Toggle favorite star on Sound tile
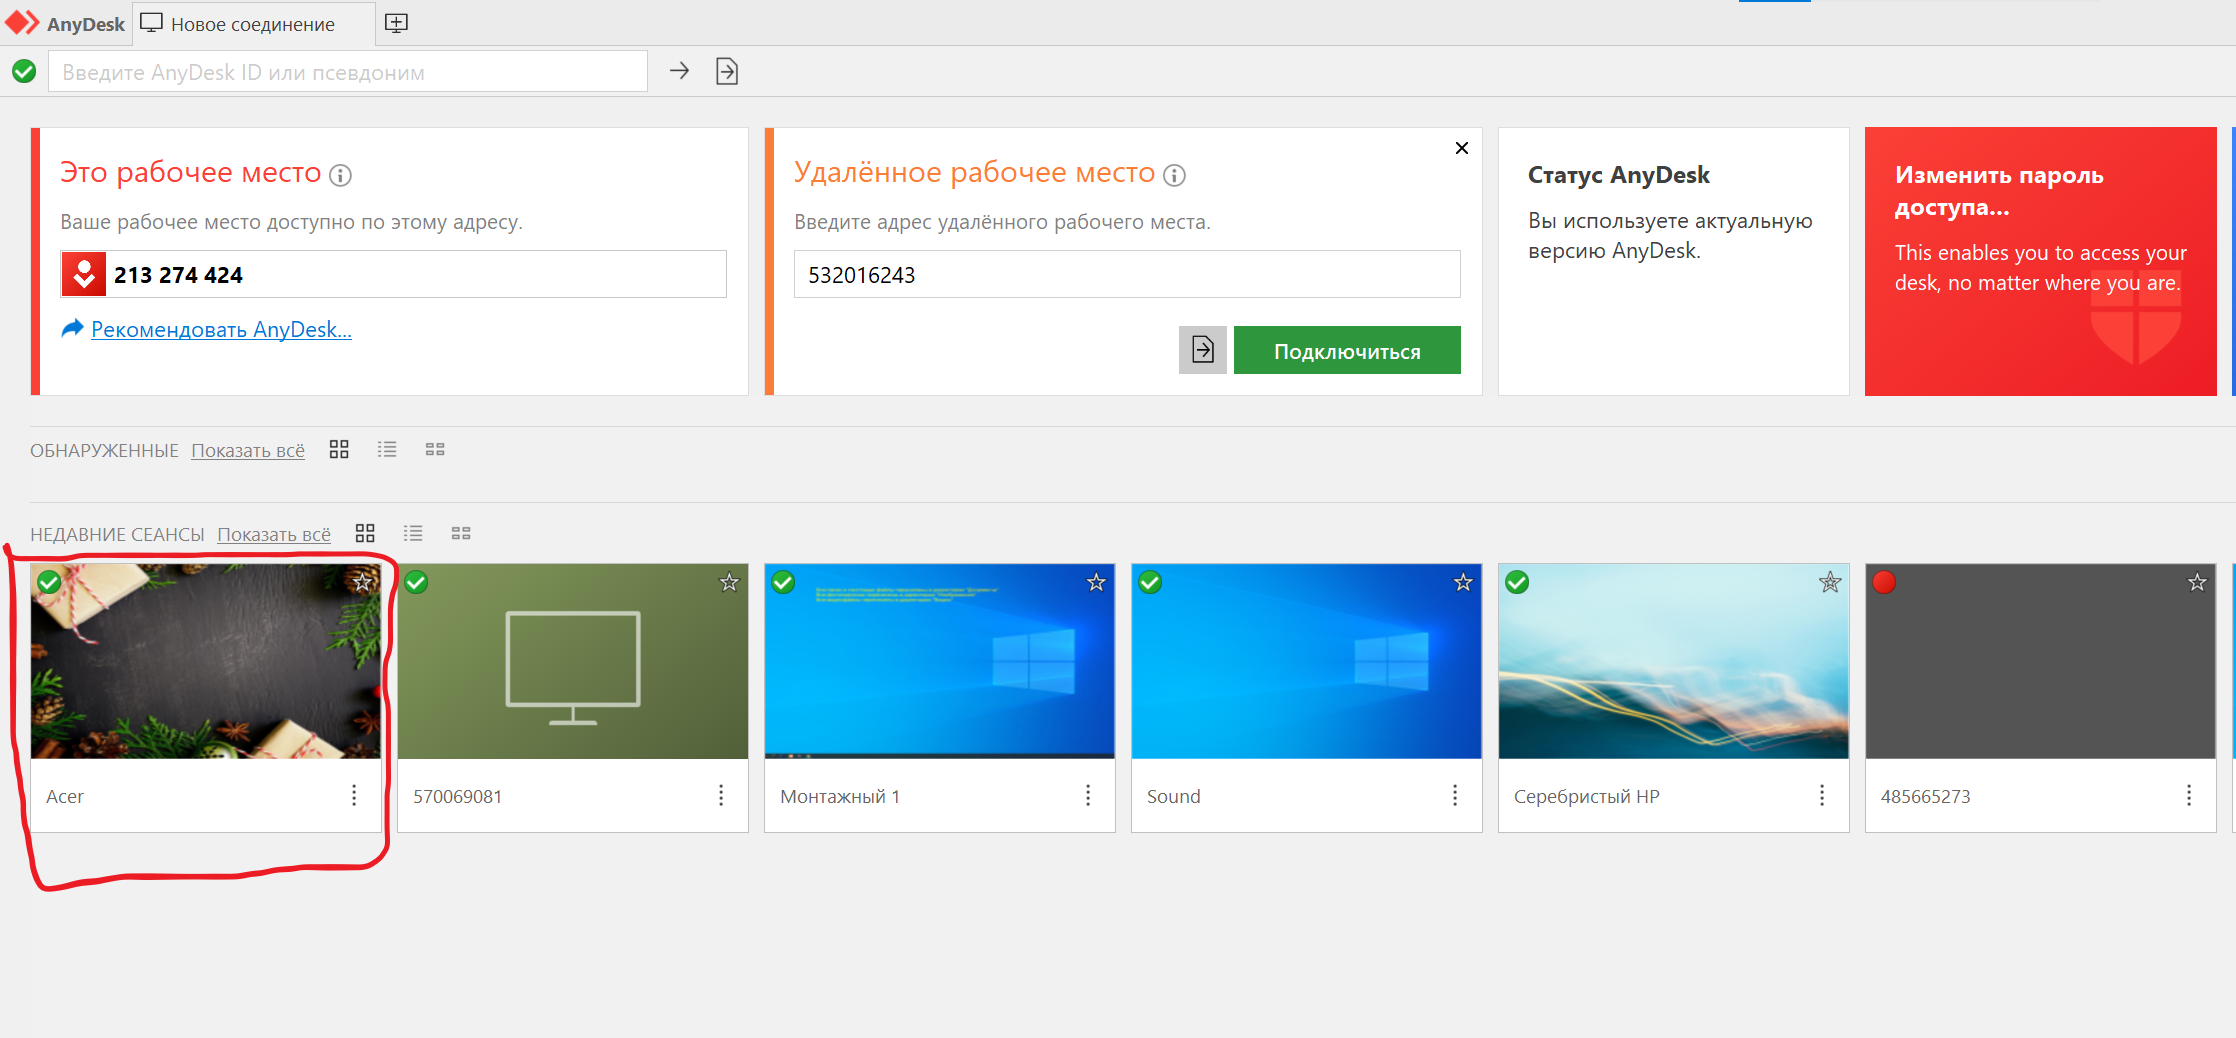 coord(1463,582)
